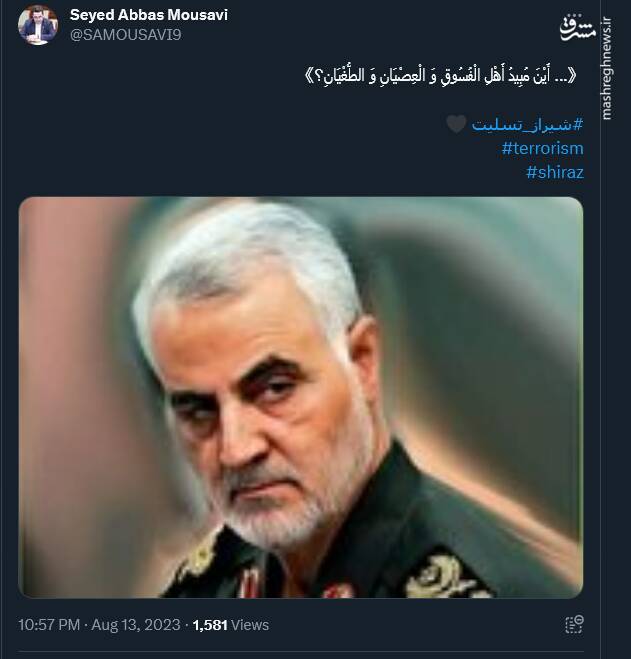The image size is (631, 659).
Task: Click the opening guillemets ending the Arabic quote
Action: [309, 76]
